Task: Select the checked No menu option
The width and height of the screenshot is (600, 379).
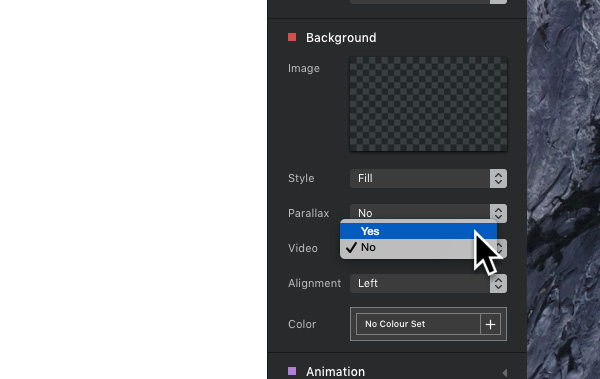Action: 418,248
